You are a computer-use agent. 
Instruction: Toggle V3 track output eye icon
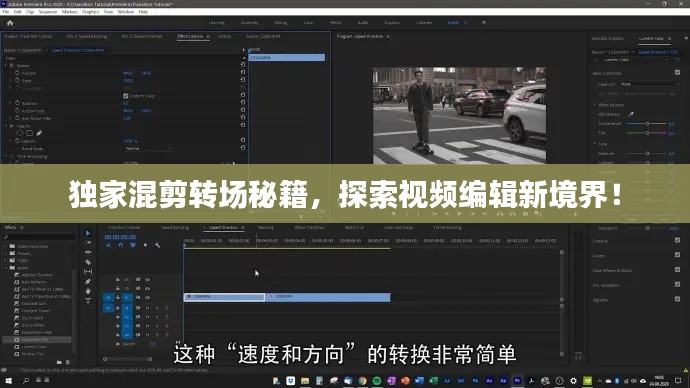coord(147,279)
